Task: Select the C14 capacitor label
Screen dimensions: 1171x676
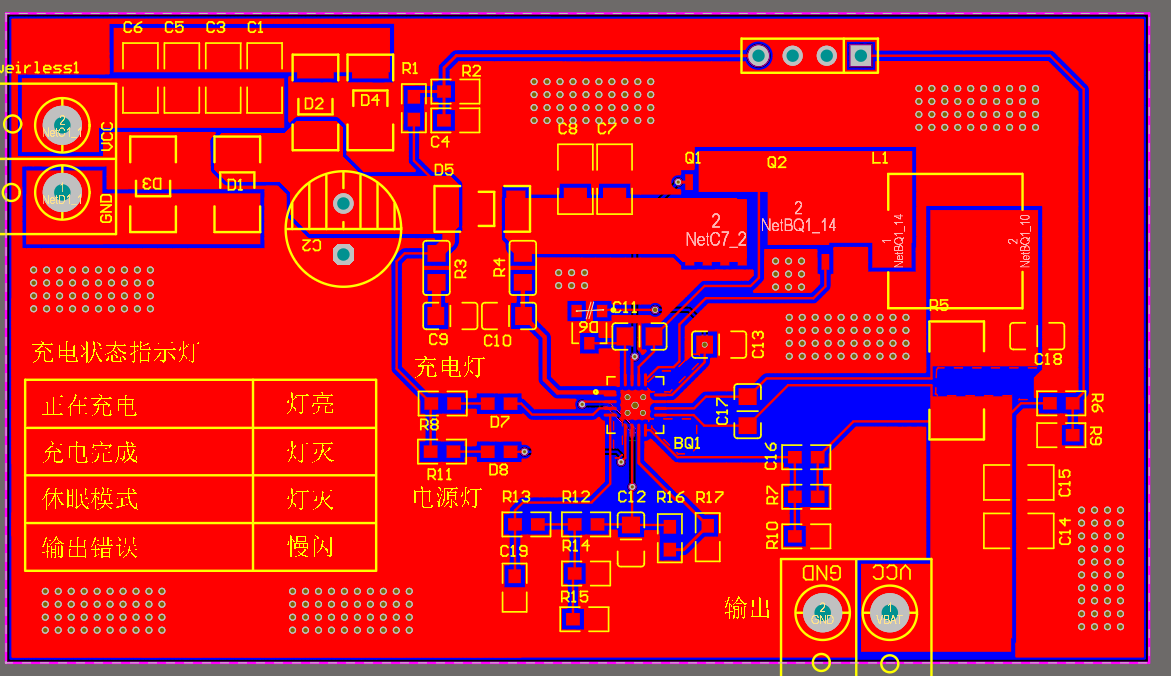Action: 1065,531
